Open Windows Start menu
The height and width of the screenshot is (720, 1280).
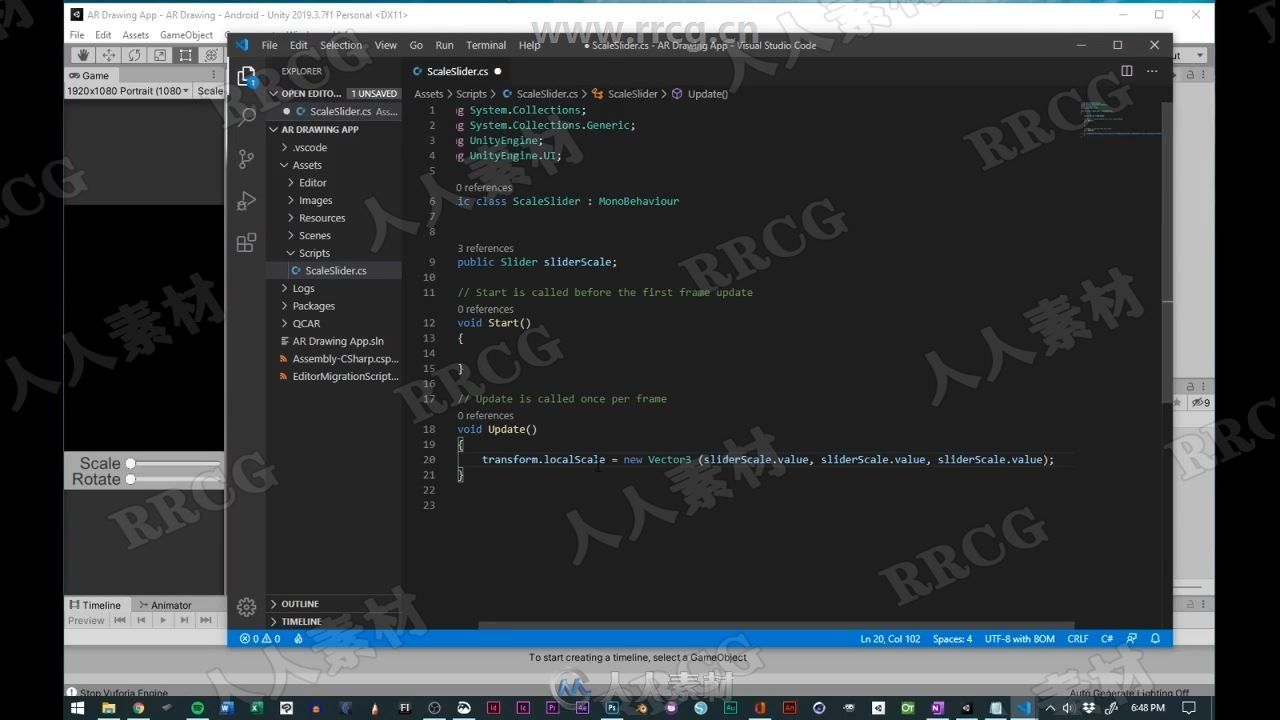(x=77, y=708)
